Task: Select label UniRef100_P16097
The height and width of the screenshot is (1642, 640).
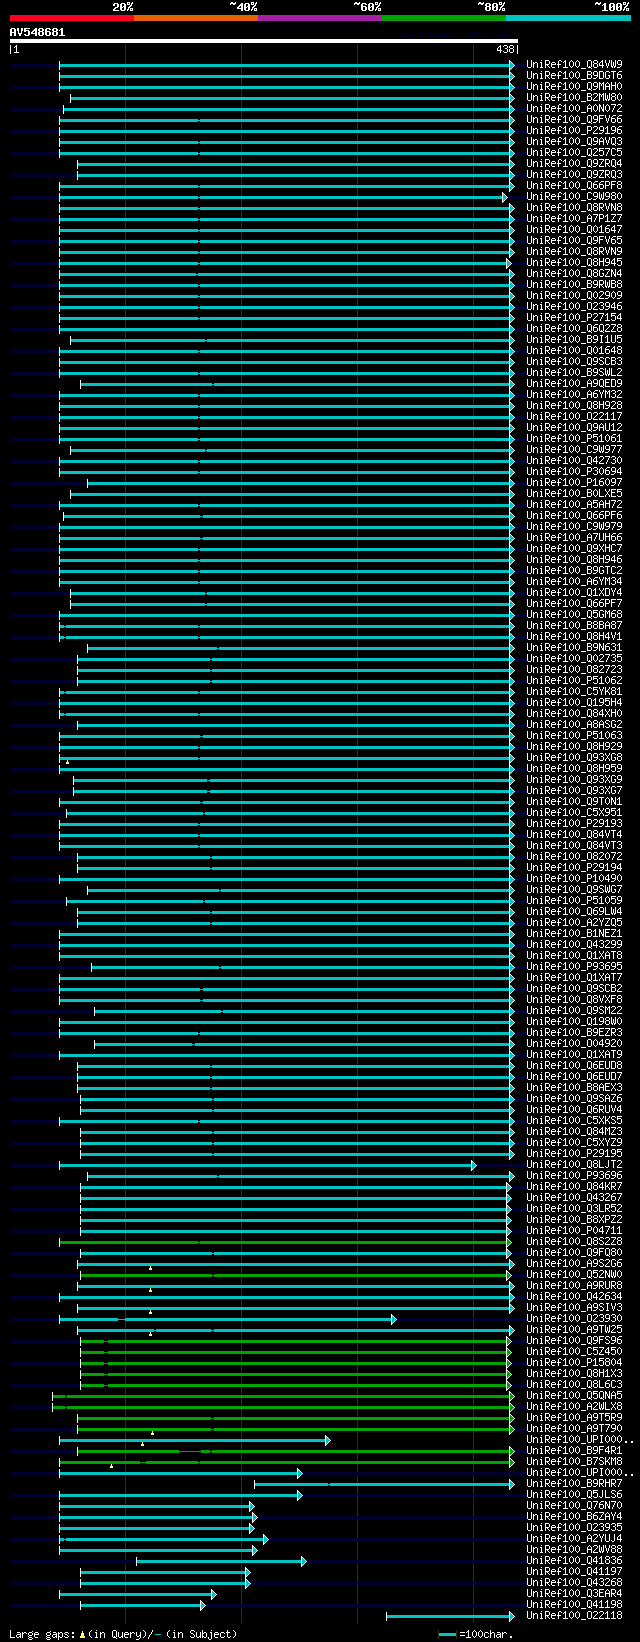Action: pyautogui.click(x=574, y=483)
